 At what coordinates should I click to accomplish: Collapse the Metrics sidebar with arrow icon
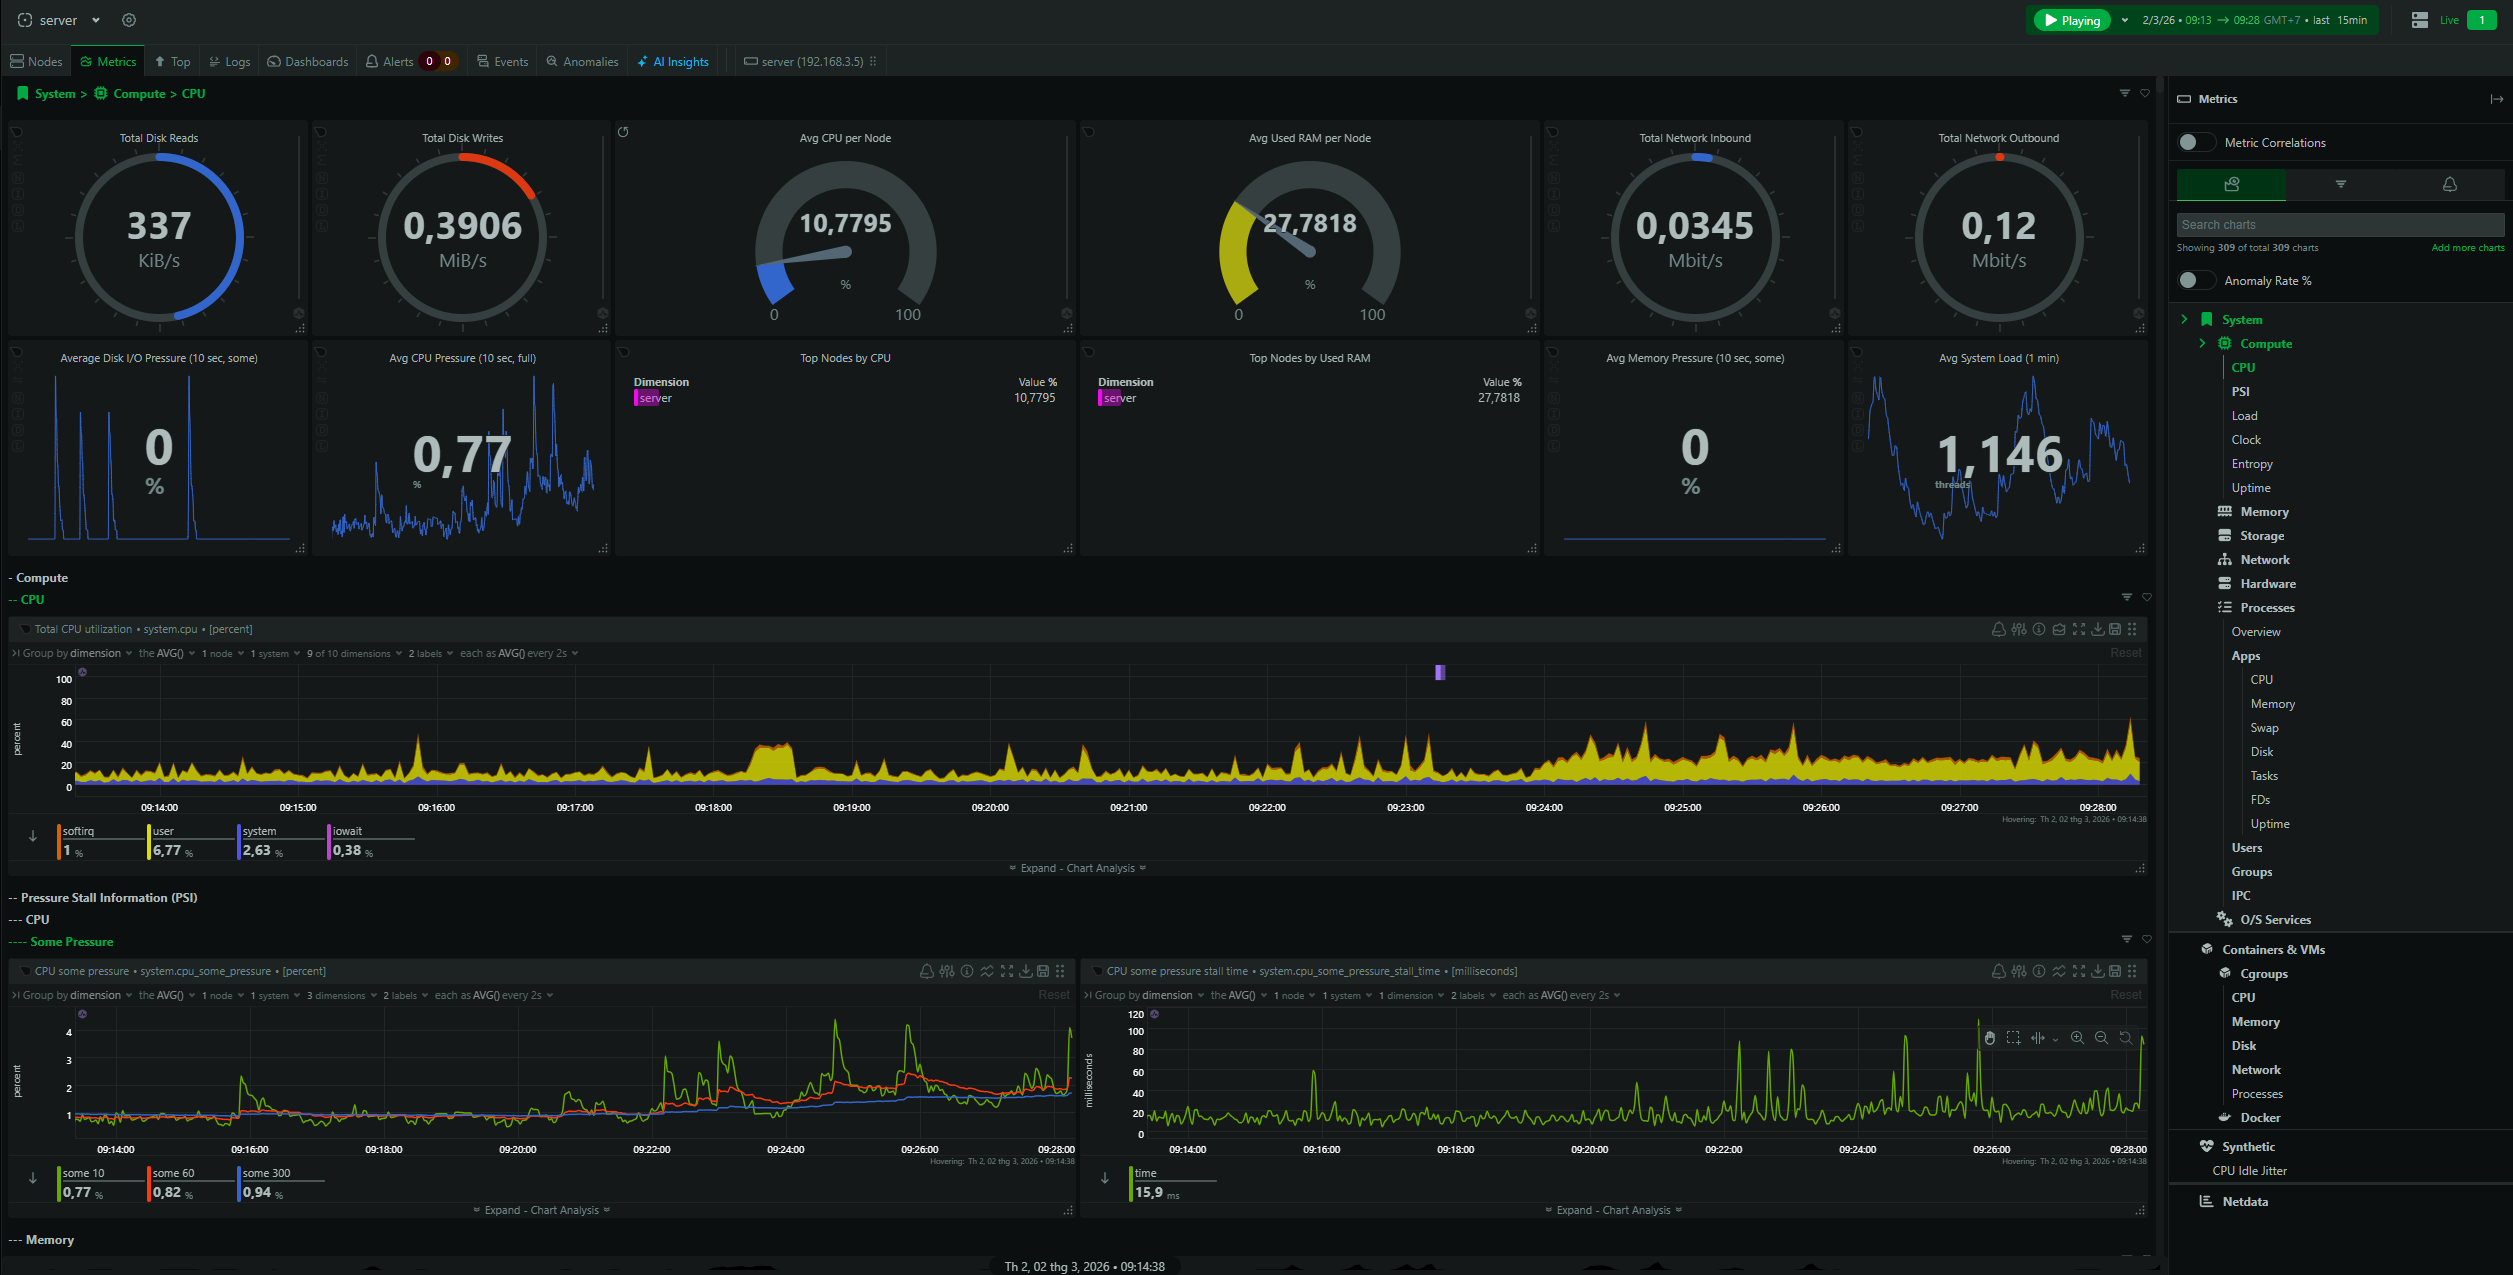[2496, 99]
